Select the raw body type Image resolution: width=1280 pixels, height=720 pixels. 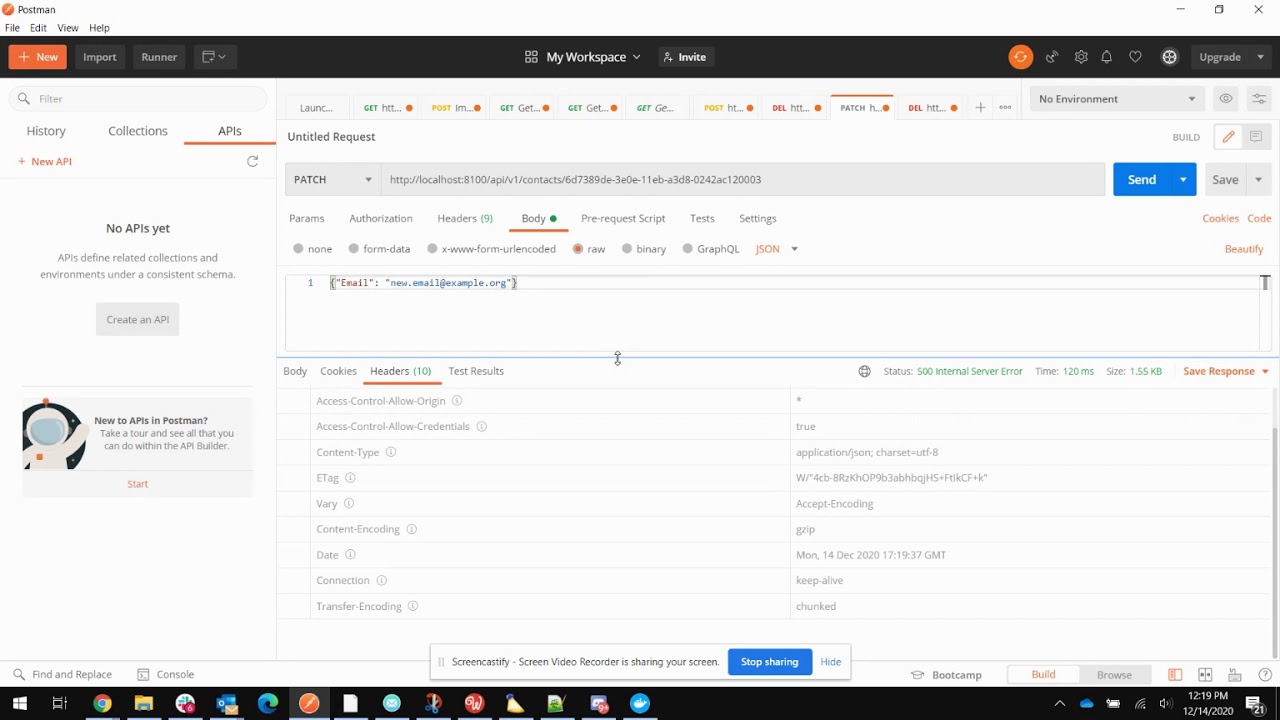tap(589, 249)
